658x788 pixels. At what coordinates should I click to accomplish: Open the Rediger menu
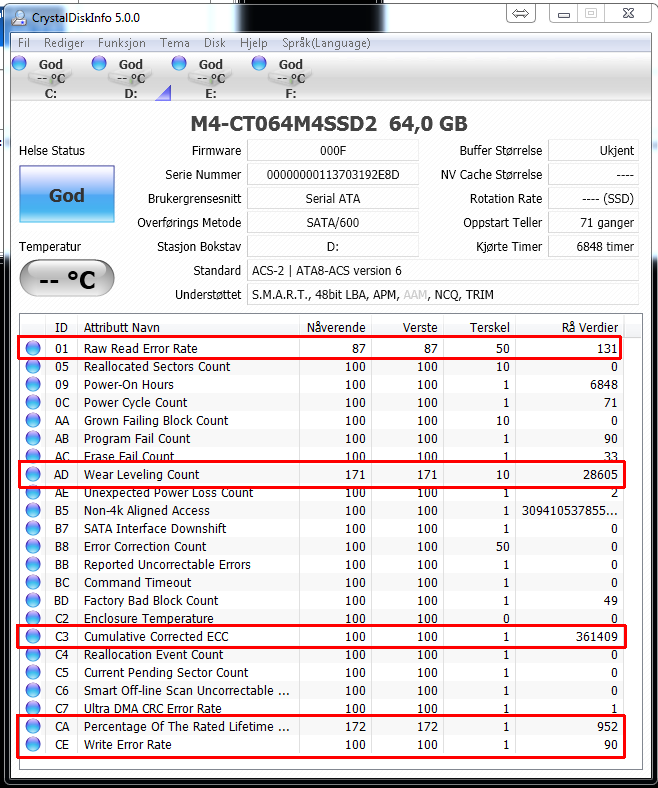(64, 43)
